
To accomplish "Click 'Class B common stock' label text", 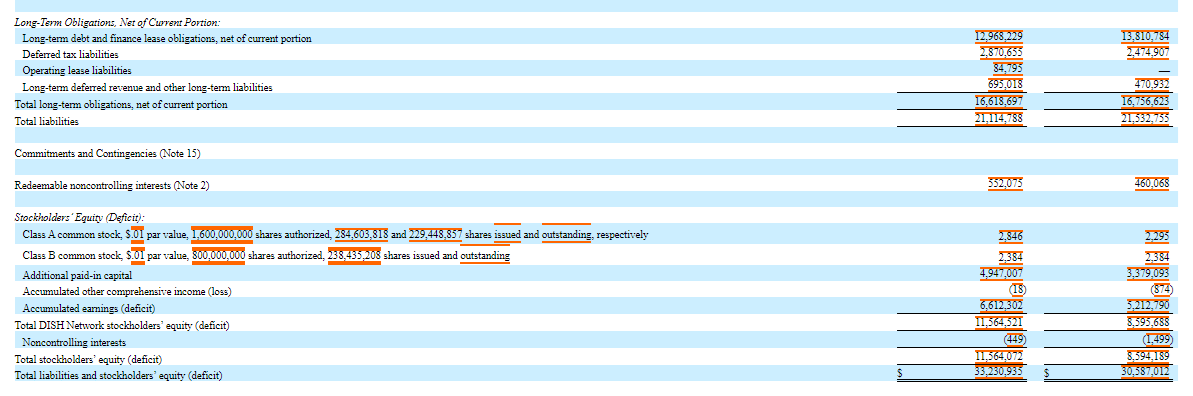I will coord(73,256).
